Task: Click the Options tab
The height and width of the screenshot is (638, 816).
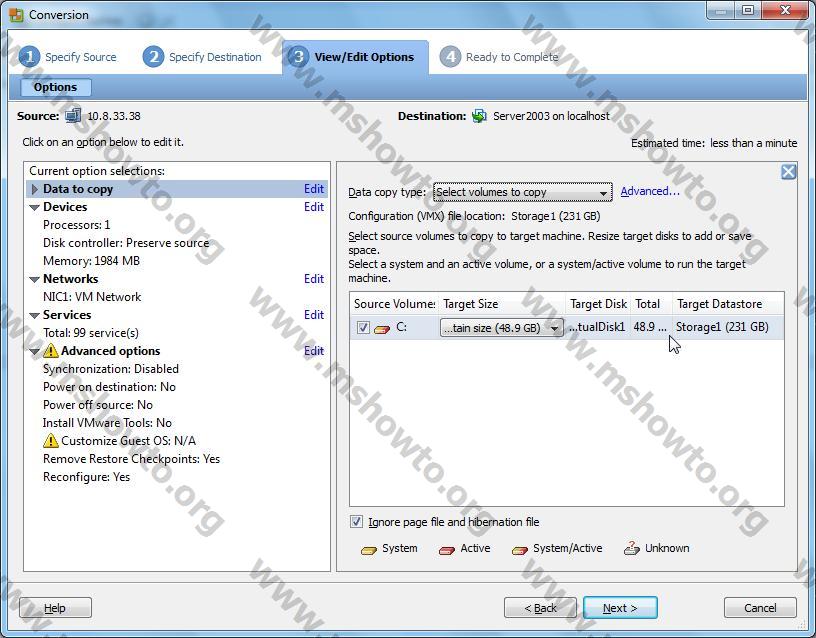Action: point(56,87)
